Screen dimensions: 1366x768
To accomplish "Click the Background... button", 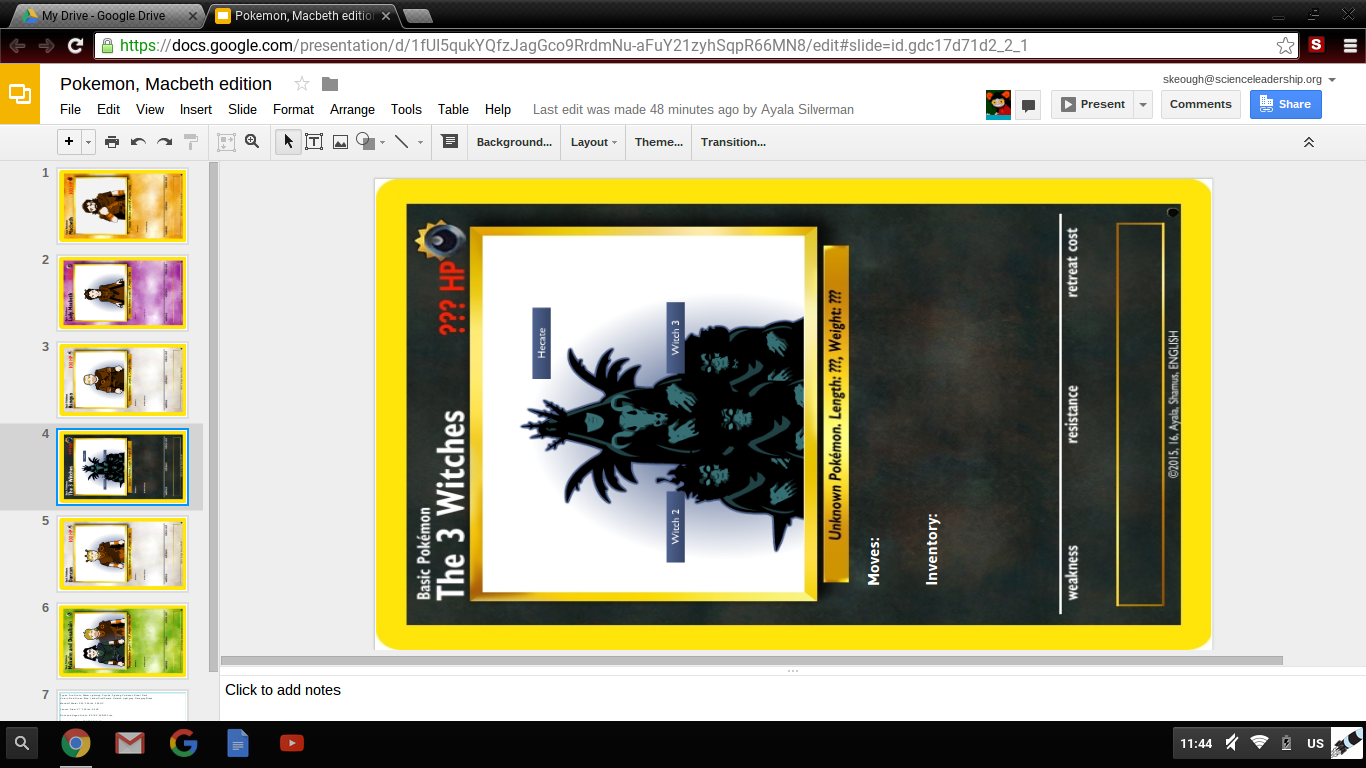I will 514,142.
